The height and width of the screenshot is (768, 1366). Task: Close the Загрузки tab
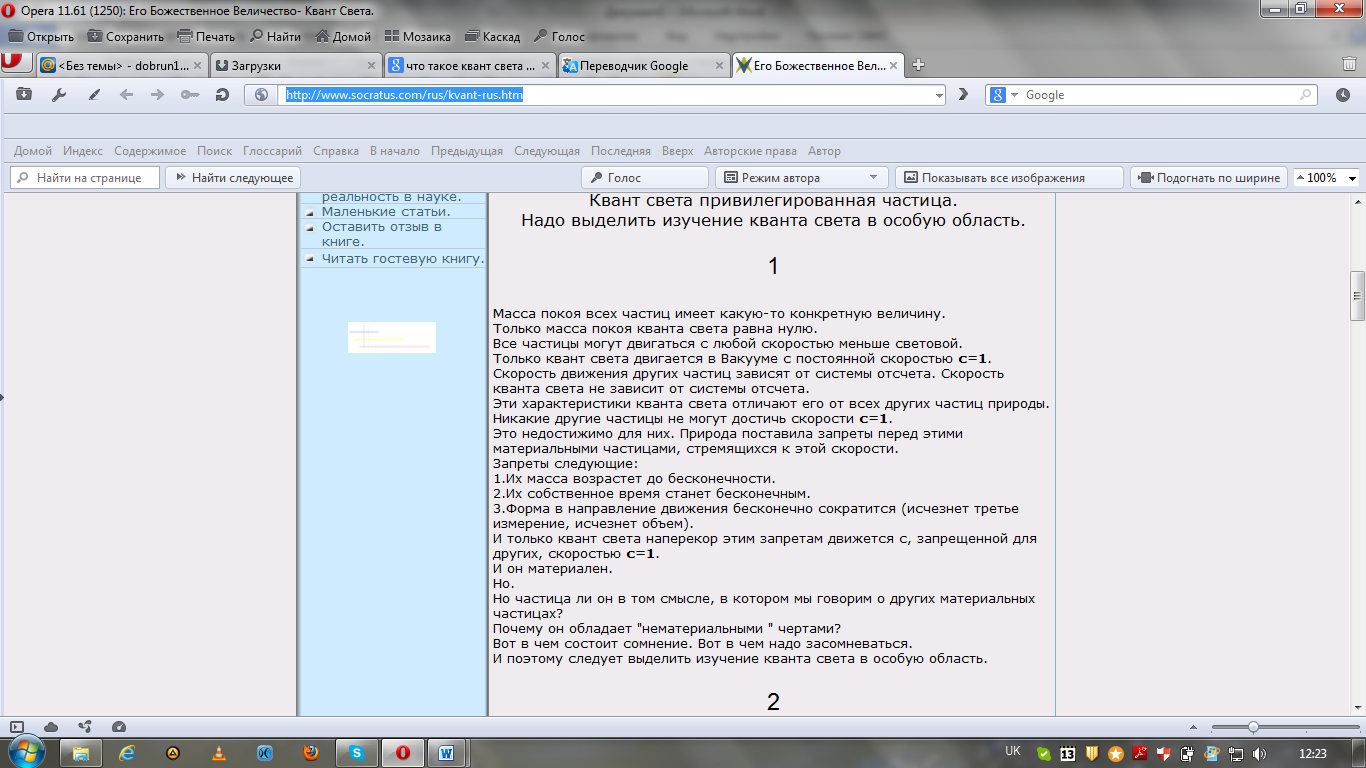point(371,65)
